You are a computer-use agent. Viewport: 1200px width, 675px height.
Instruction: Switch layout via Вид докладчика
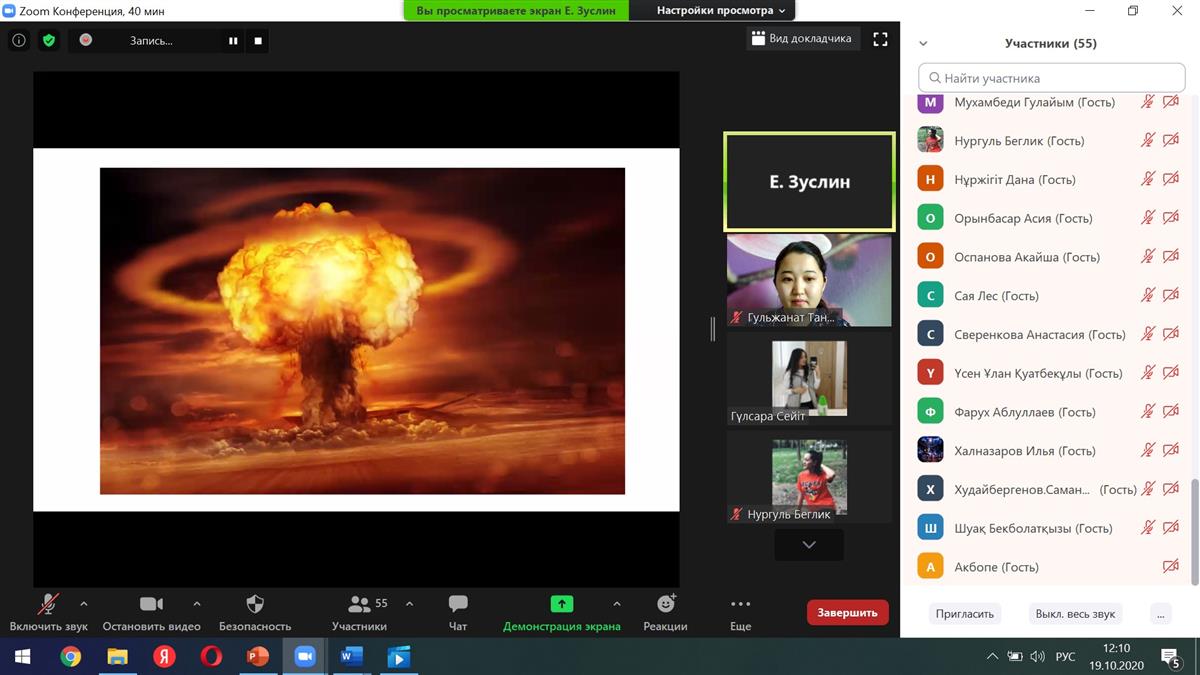[x=802, y=39]
